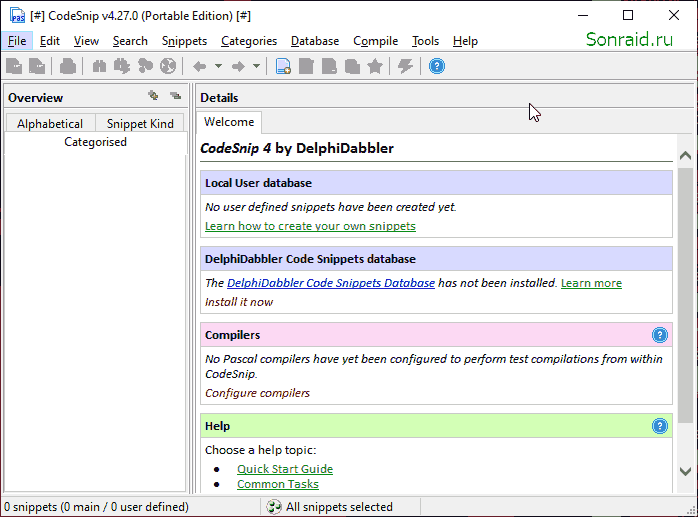Switch to the Alphabetical tab
Viewport: 698px width, 517px height.
tap(50, 124)
